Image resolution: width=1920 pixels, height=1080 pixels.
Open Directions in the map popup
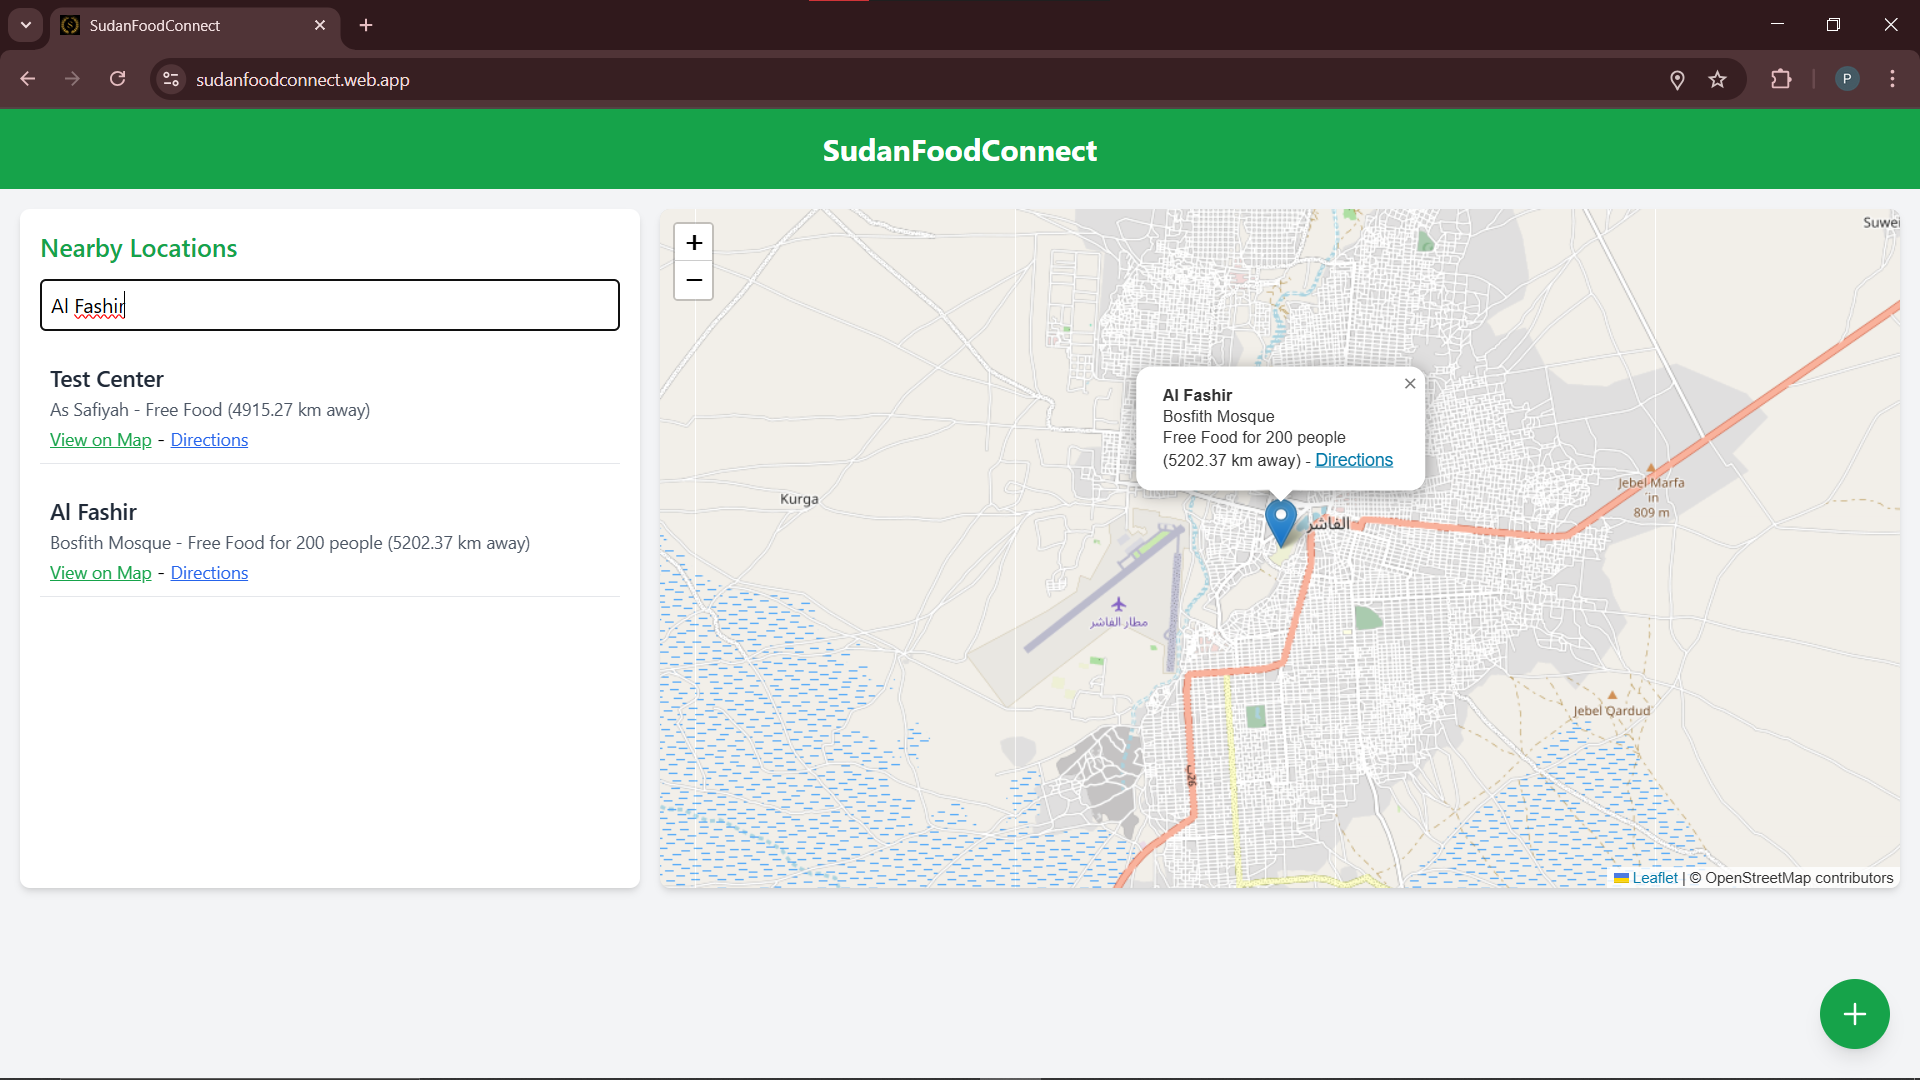(1353, 460)
